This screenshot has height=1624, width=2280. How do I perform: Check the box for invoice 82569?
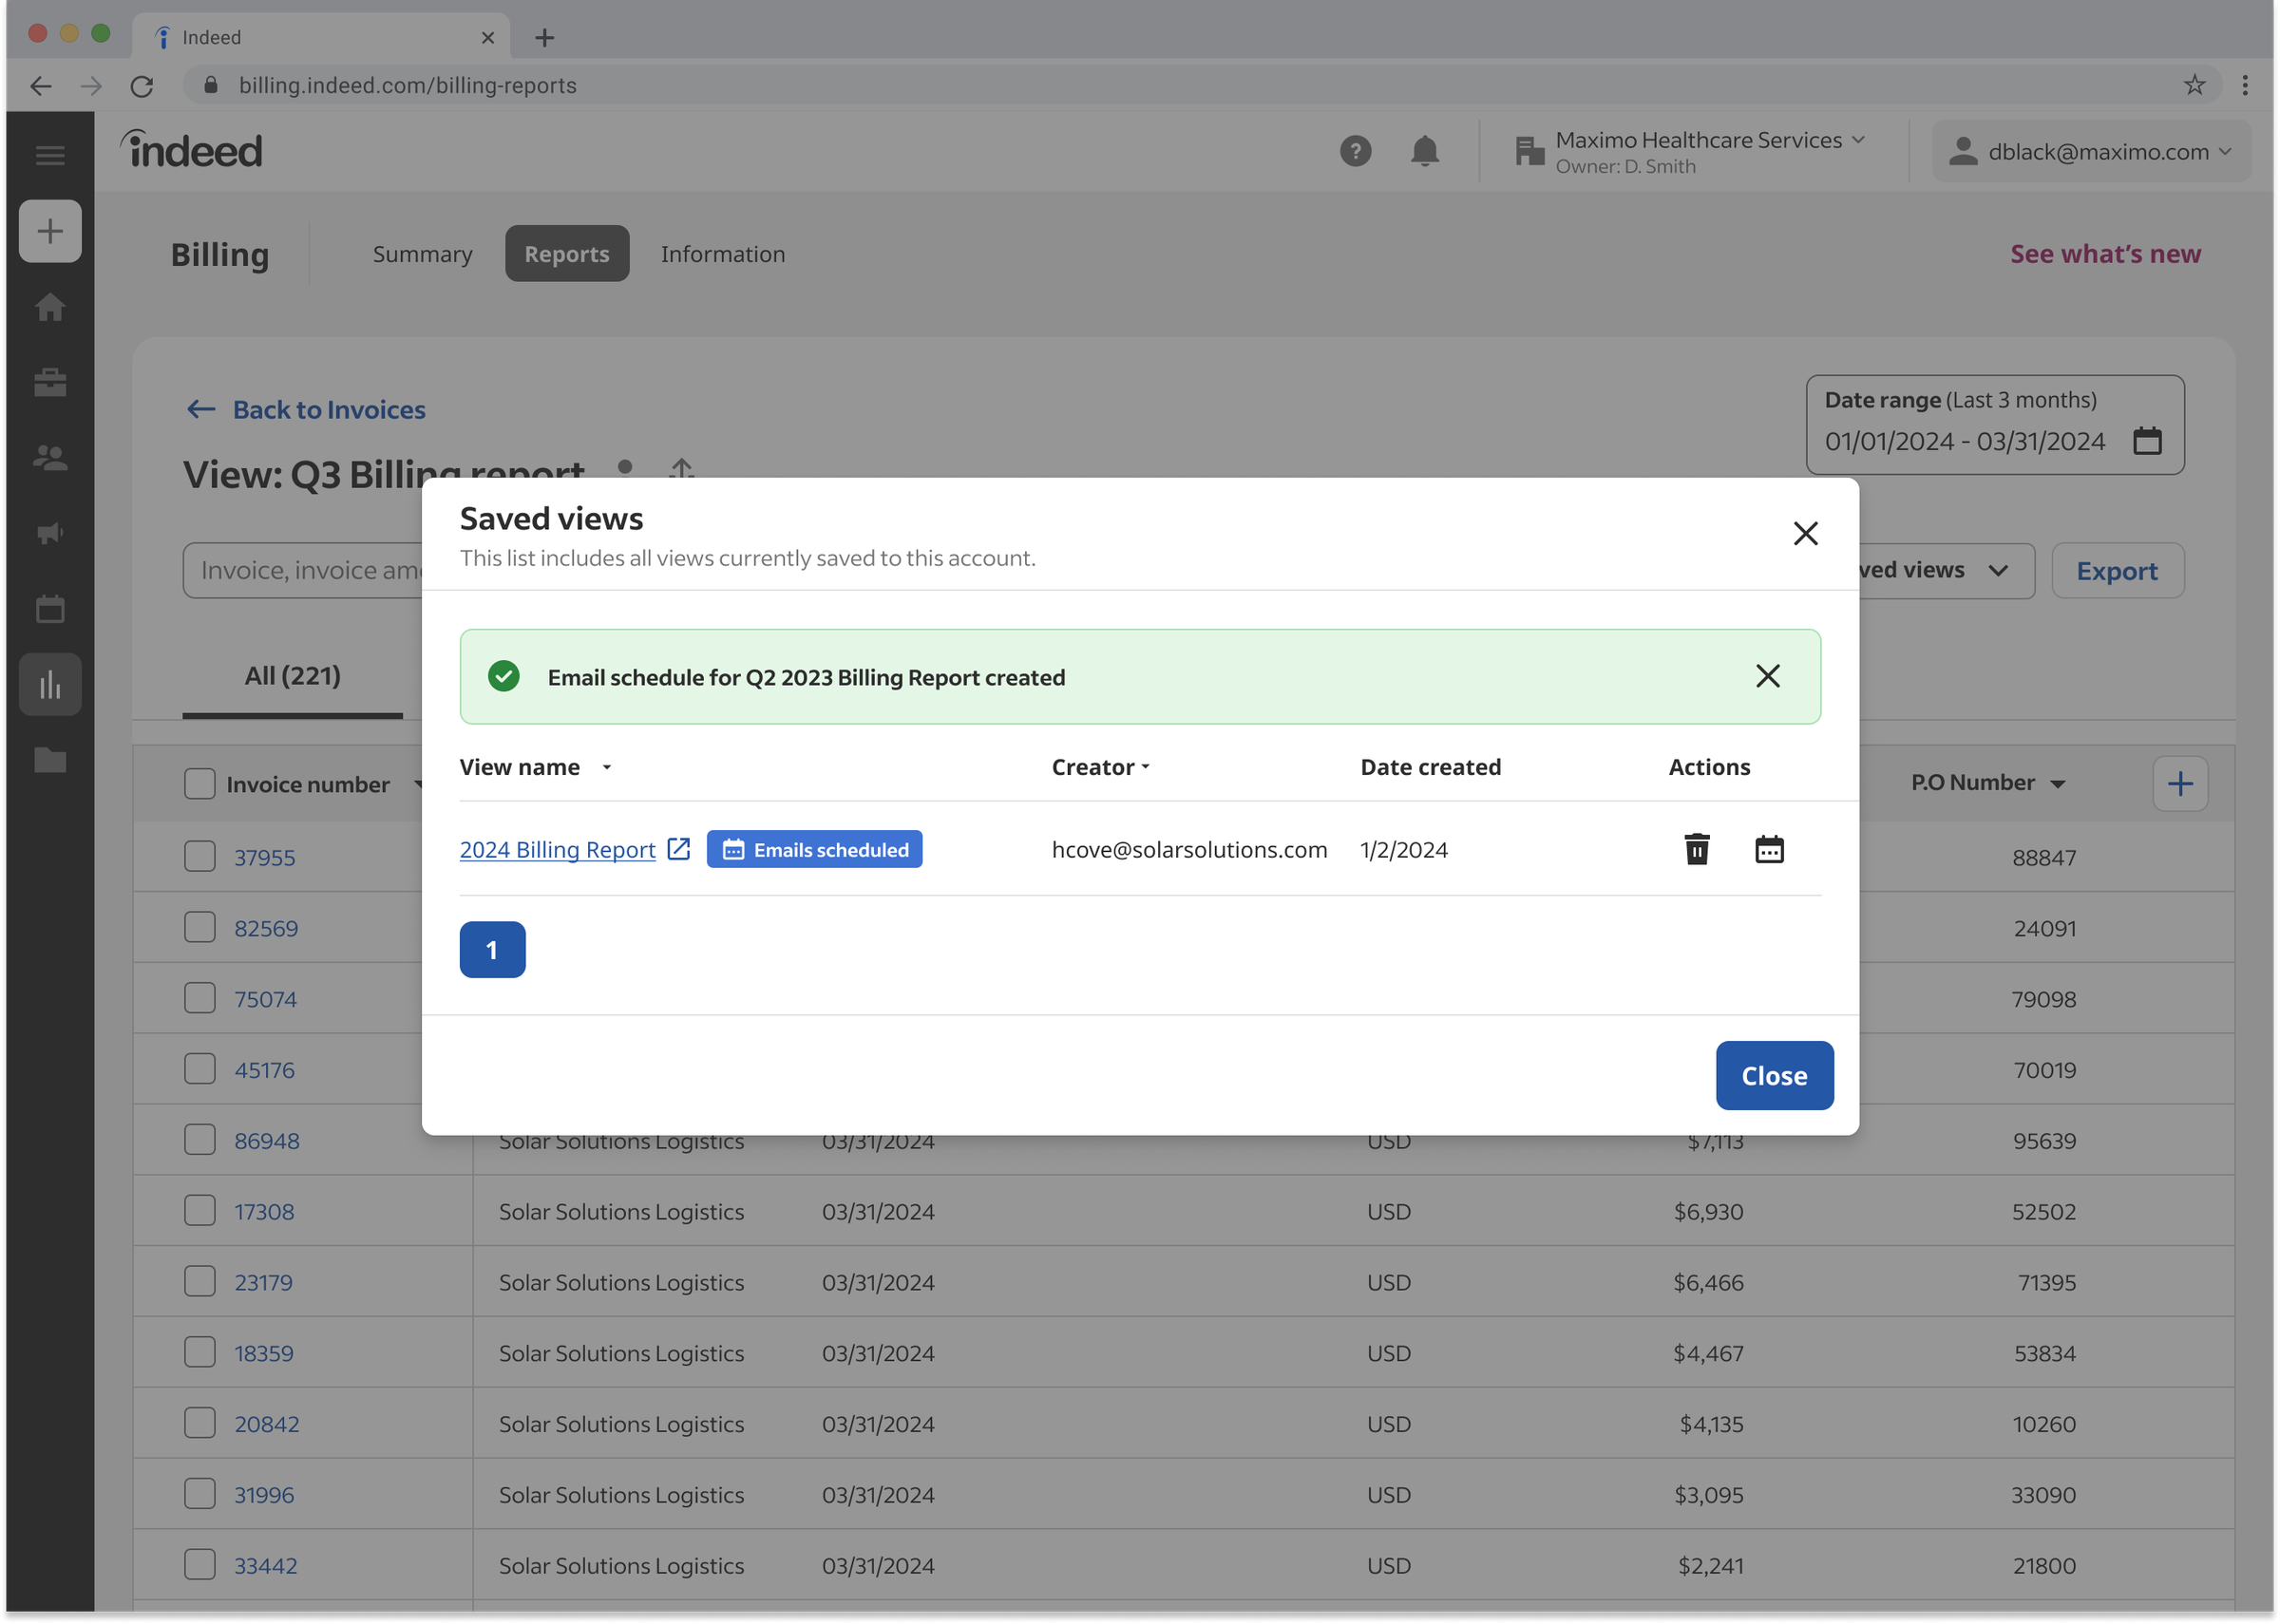[x=200, y=928]
